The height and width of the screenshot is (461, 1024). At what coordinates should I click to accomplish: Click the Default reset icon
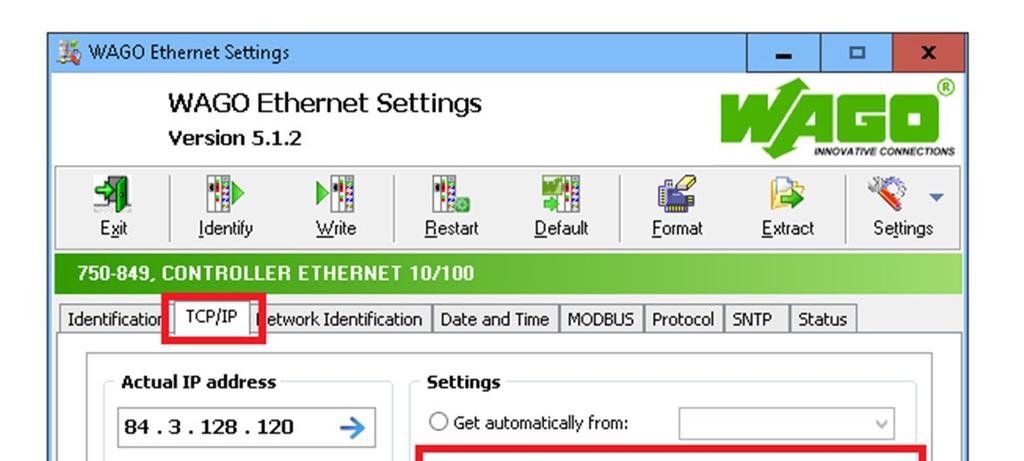(x=561, y=195)
